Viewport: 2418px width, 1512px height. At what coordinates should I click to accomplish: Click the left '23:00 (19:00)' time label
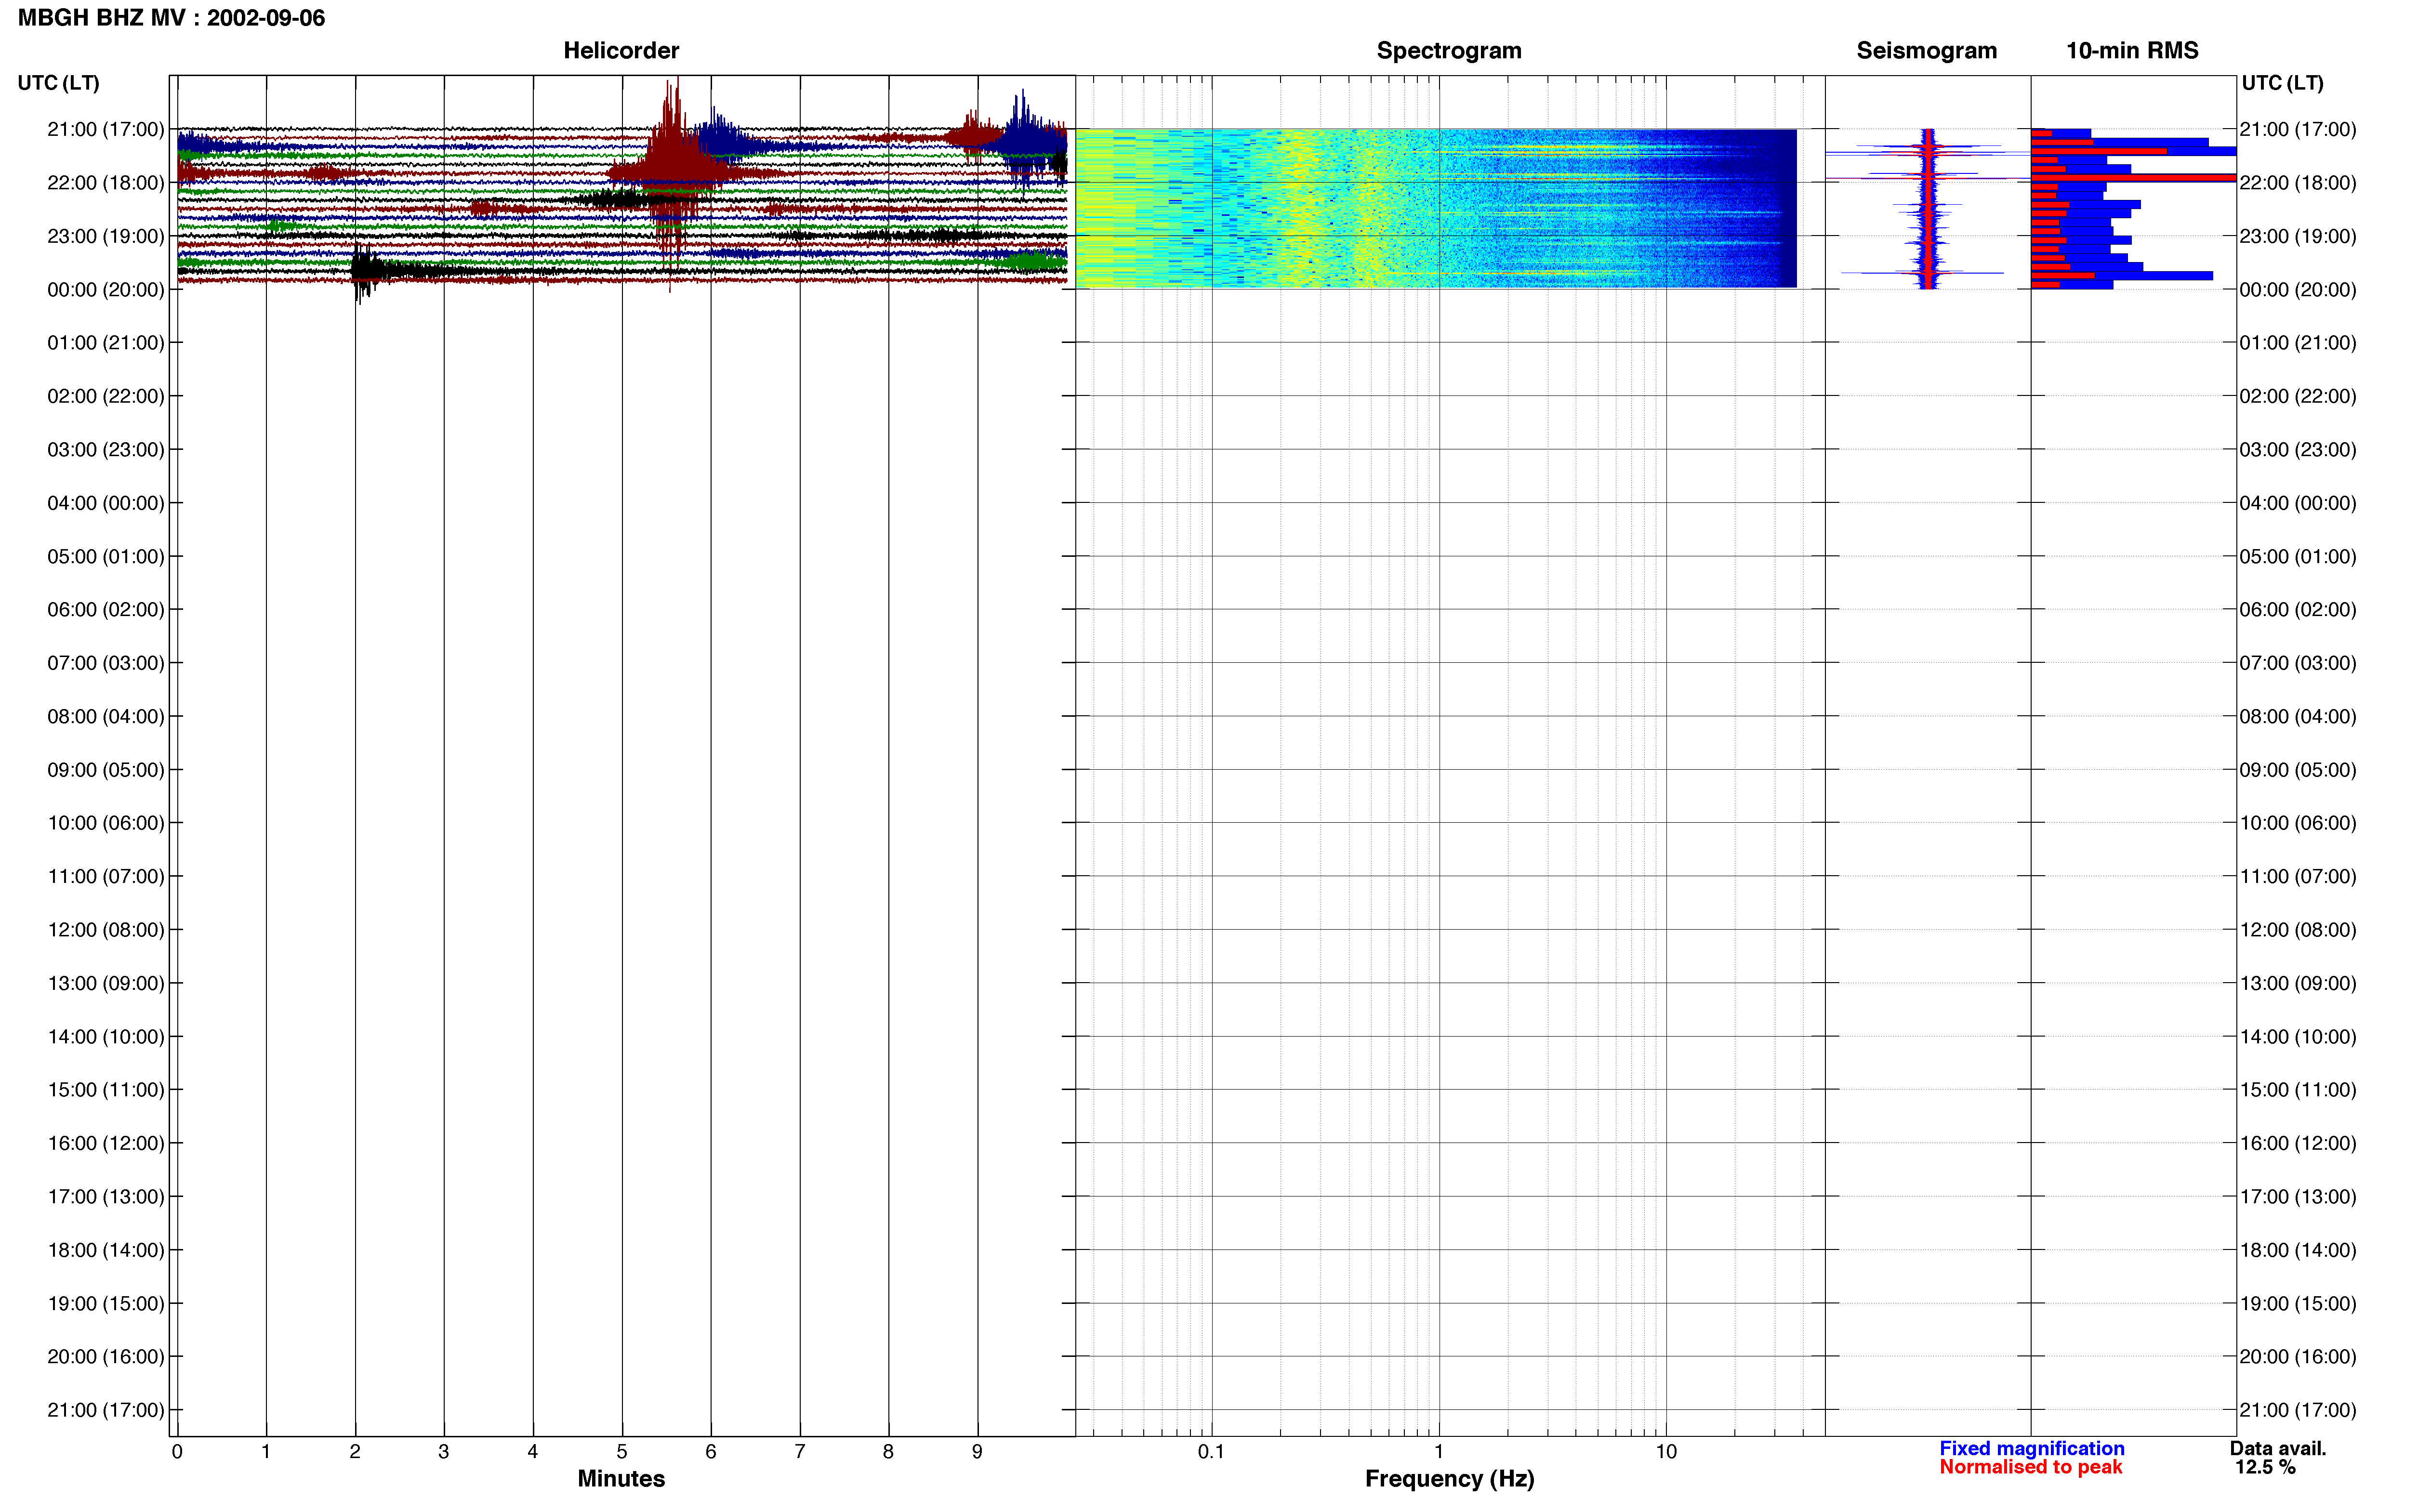pyautogui.click(x=105, y=236)
